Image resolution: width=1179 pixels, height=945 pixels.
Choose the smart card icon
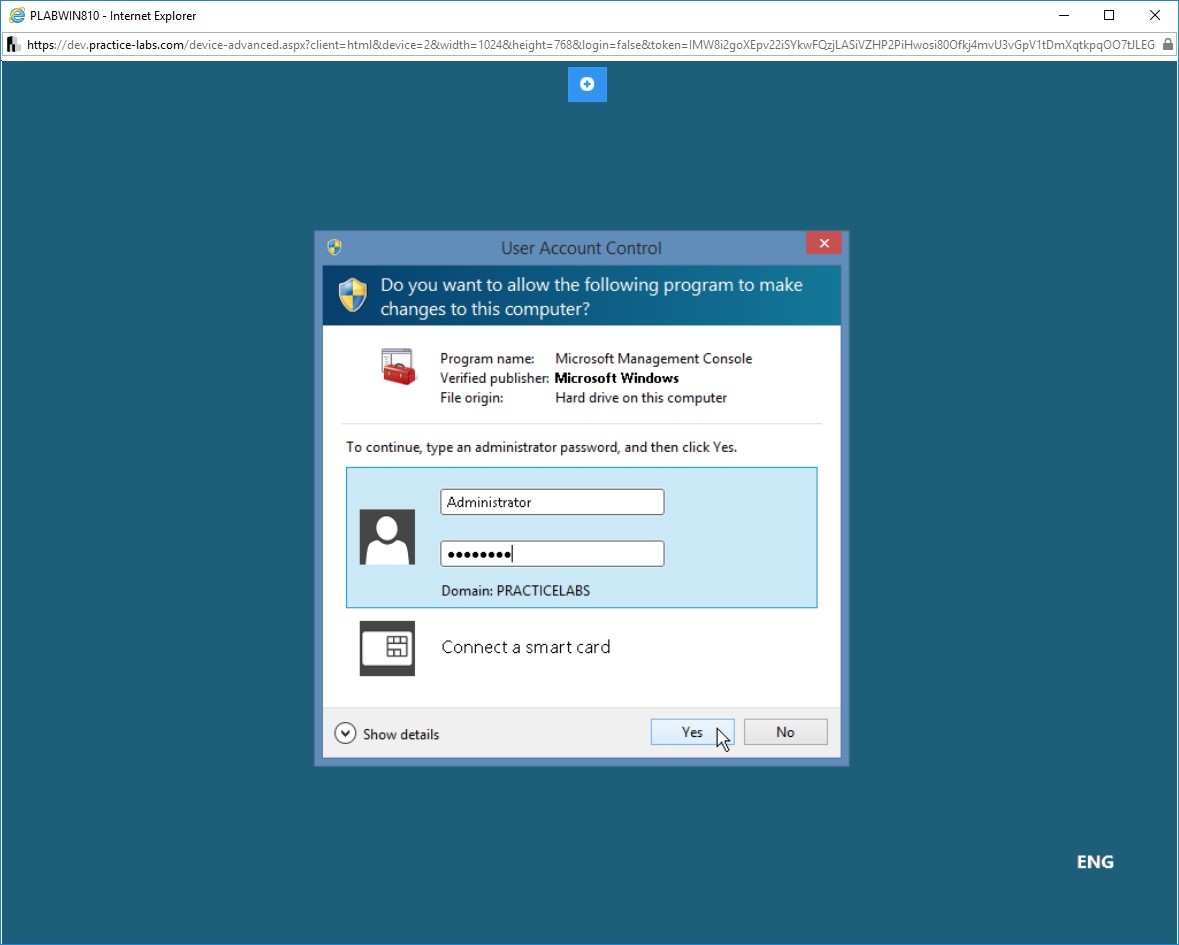[387, 648]
